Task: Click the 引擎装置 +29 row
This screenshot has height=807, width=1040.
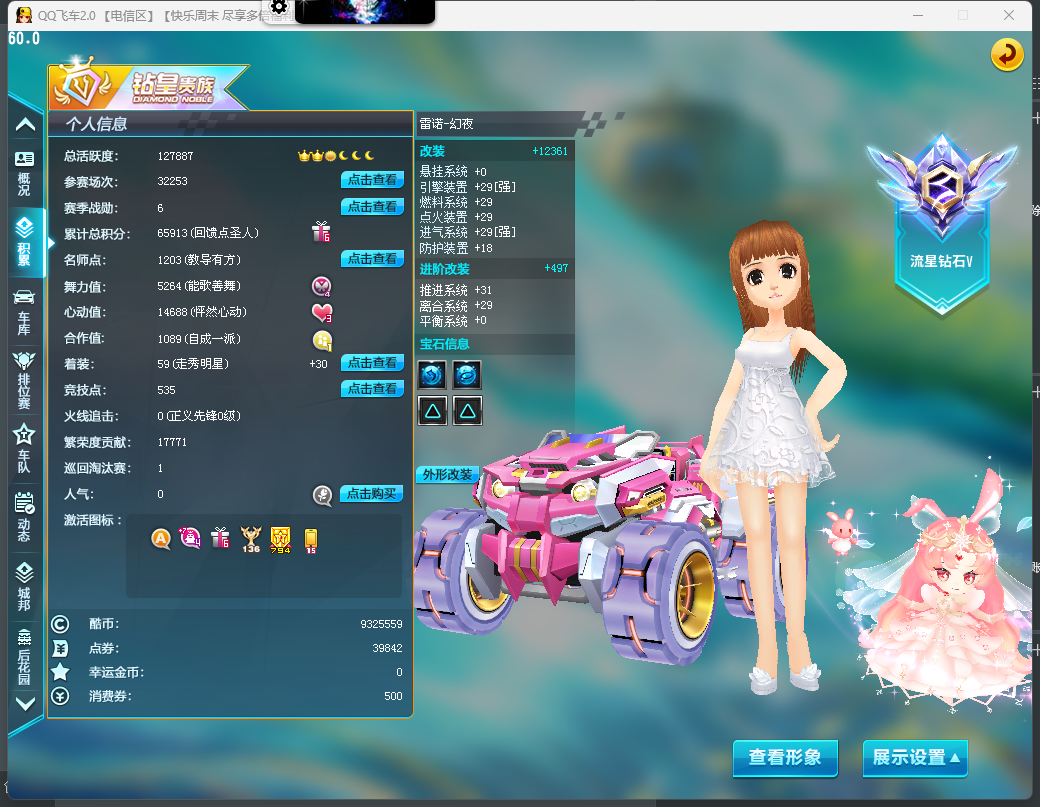Action: [468, 187]
